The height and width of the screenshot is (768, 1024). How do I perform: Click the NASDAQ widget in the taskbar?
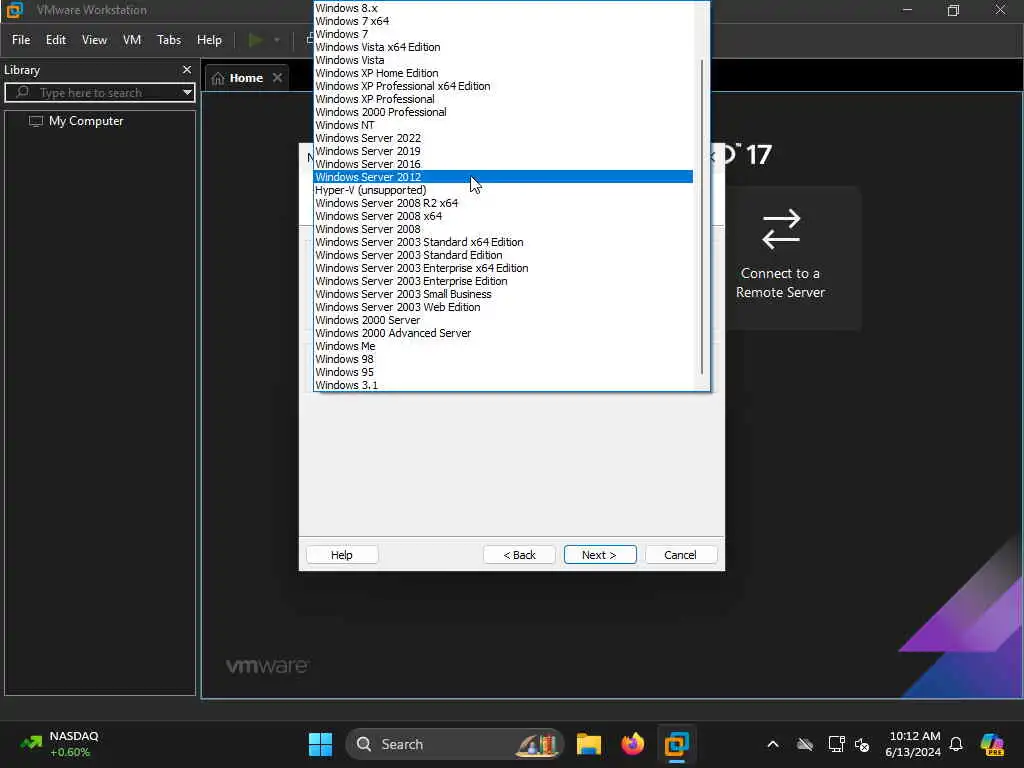[x=59, y=744]
